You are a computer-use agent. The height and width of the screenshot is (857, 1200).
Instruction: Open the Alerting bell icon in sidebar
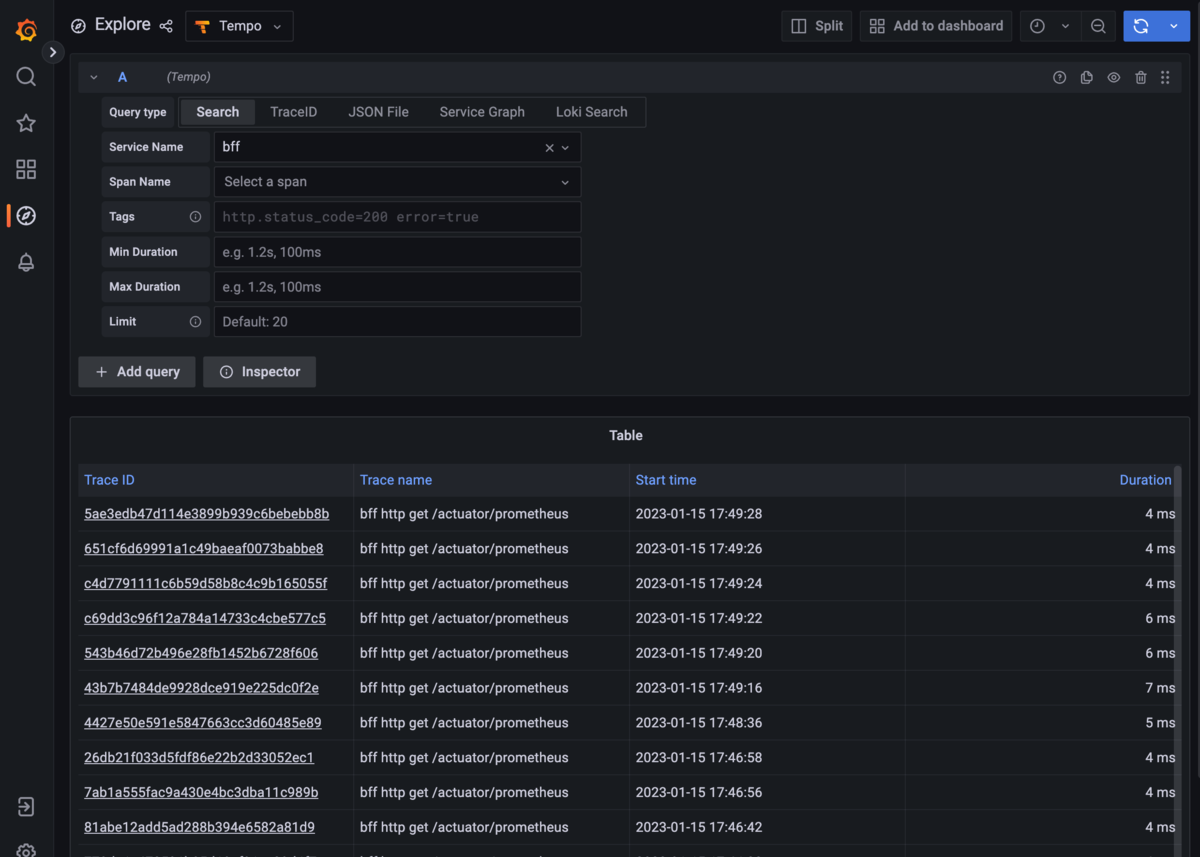pyautogui.click(x=26, y=262)
